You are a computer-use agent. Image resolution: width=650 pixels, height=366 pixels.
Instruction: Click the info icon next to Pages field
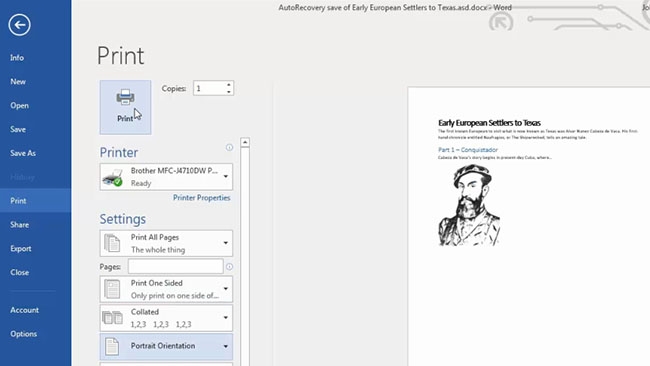229,267
